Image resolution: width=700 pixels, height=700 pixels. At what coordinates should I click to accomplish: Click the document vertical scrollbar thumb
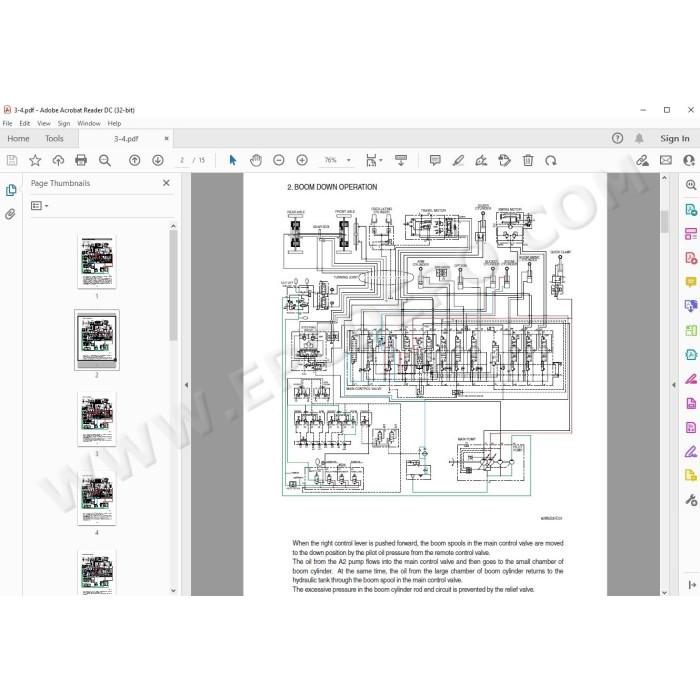(x=664, y=221)
